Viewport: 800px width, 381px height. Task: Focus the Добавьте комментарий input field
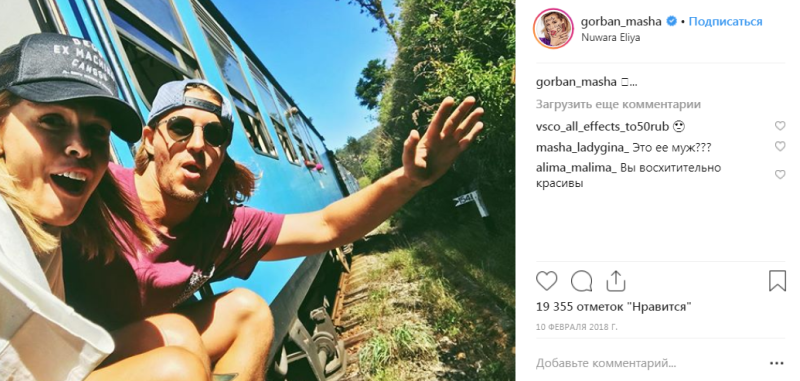pos(648,364)
